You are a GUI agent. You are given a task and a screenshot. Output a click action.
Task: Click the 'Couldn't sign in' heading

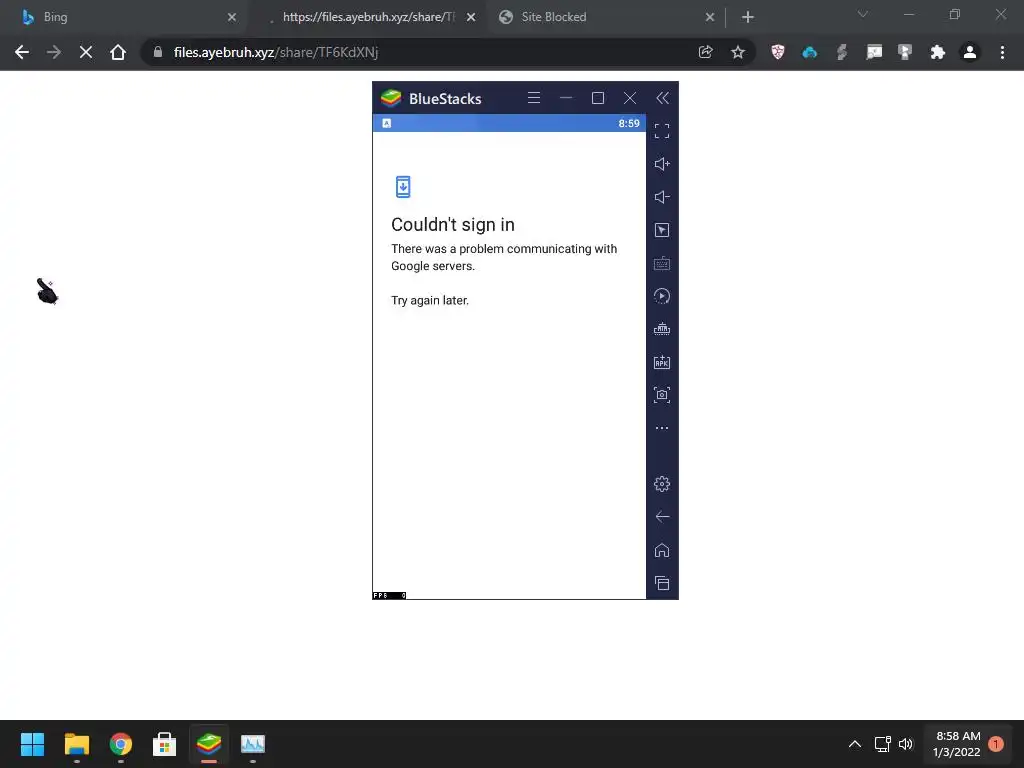(x=453, y=225)
